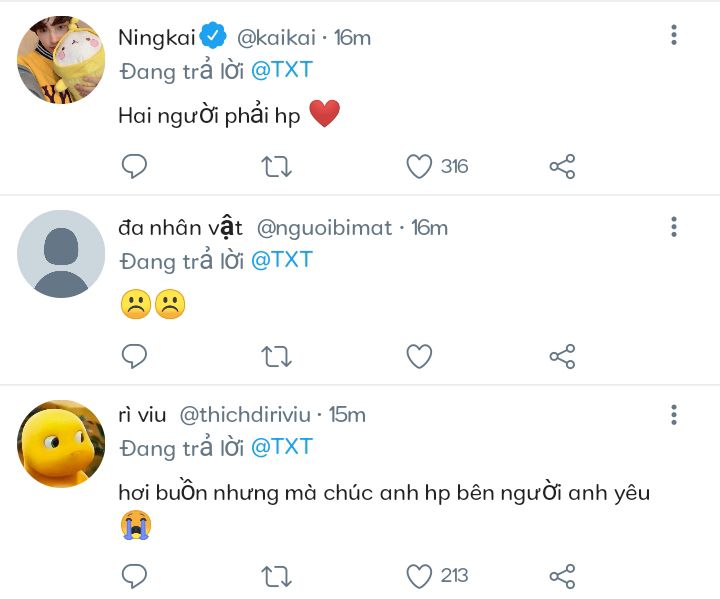Reply to rì viu's tweet
The height and width of the screenshot is (599, 720).
pyautogui.click(x=134, y=575)
